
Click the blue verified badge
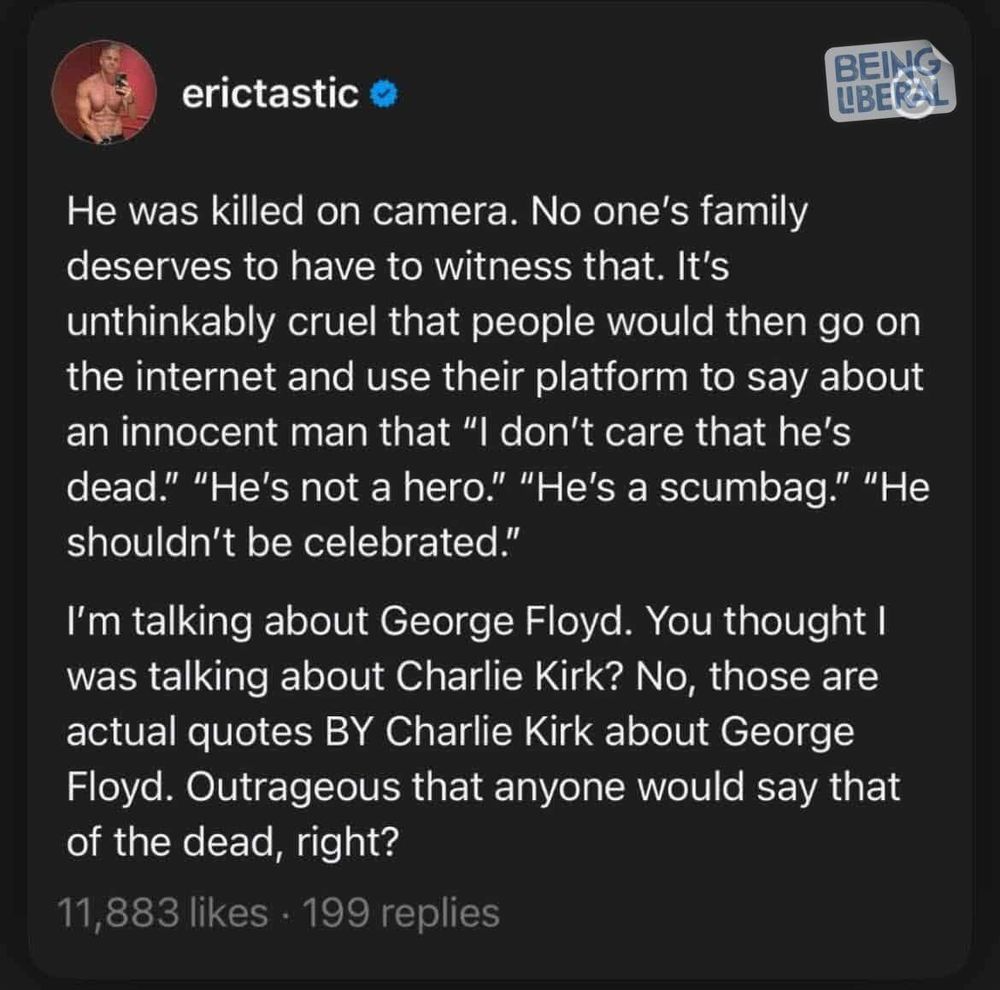coord(385,94)
